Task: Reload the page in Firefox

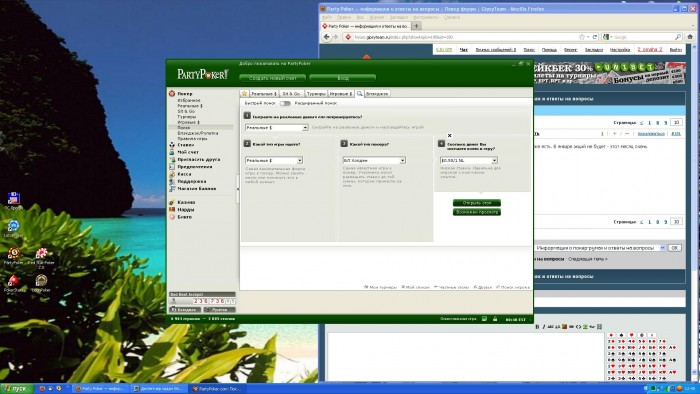Action: coord(595,37)
